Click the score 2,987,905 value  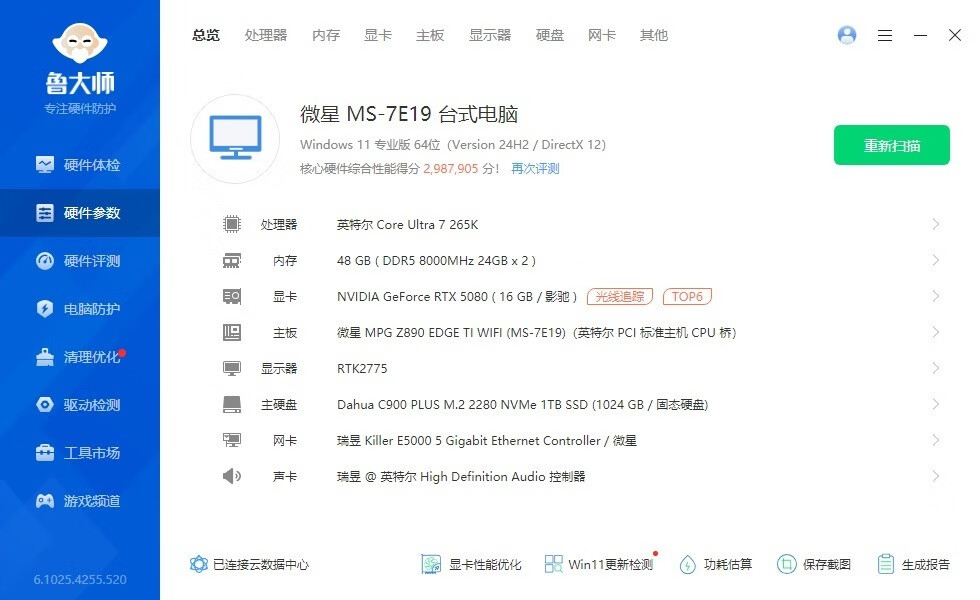451,169
